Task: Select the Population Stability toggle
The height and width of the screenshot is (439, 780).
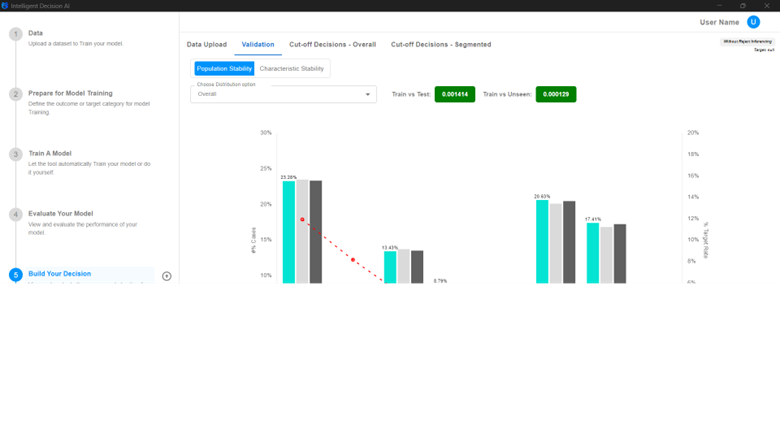Action: (x=224, y=69)
